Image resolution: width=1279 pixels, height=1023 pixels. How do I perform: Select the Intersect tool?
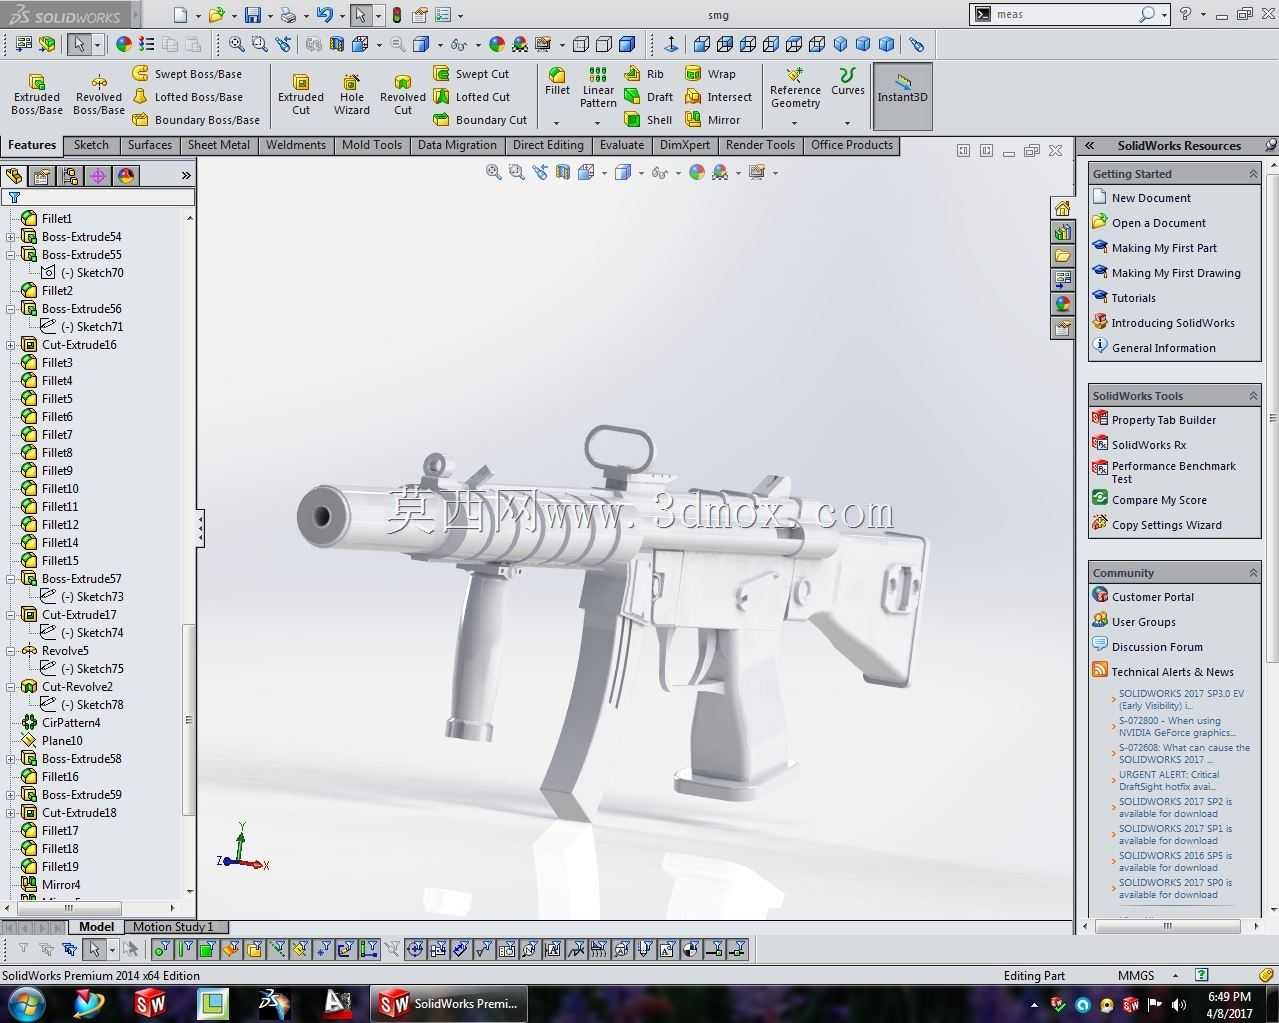pos(718,97)
